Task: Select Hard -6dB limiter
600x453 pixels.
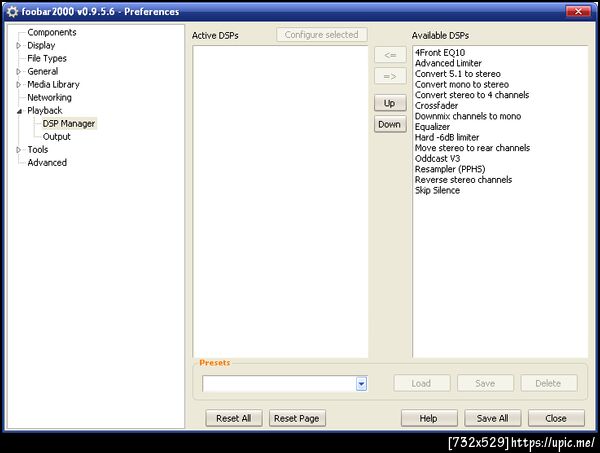Action: coord(447,137)
